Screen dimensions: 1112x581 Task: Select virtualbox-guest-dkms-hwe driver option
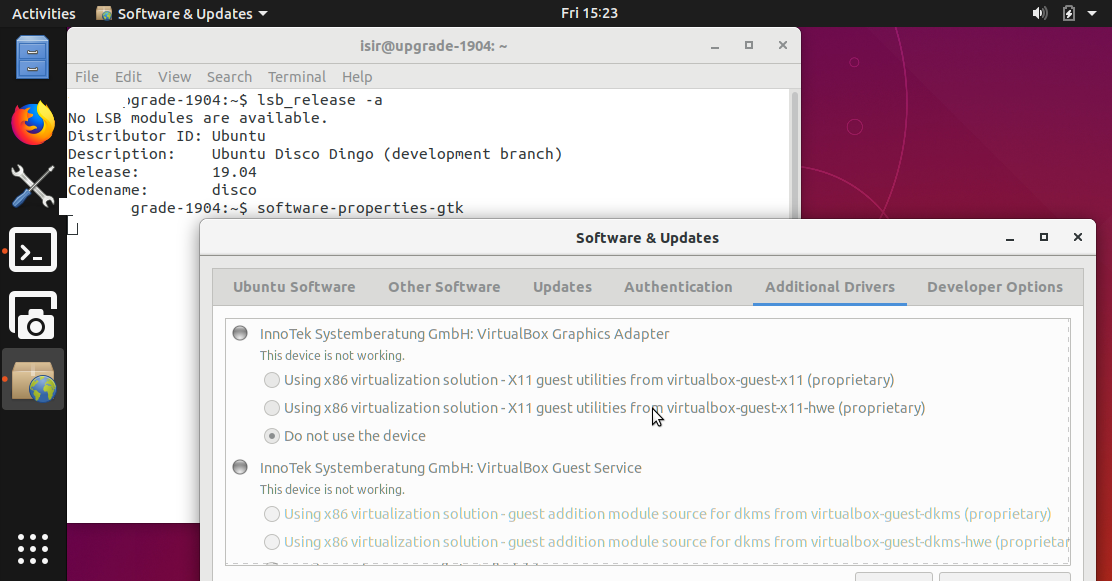666,542
